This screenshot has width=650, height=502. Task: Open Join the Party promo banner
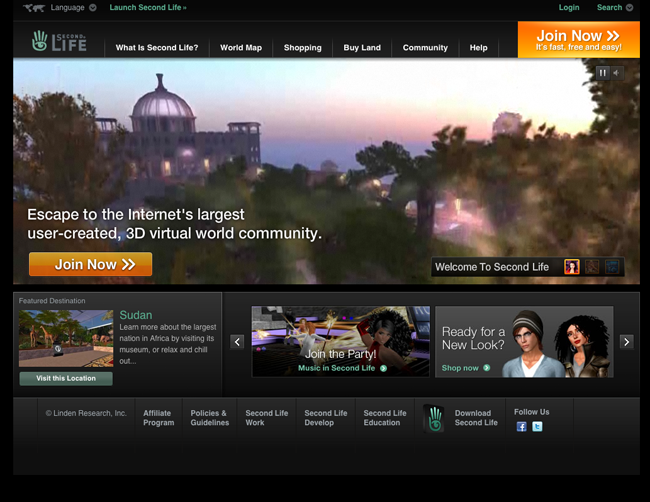pyautogui.click(x=341, y=342)
